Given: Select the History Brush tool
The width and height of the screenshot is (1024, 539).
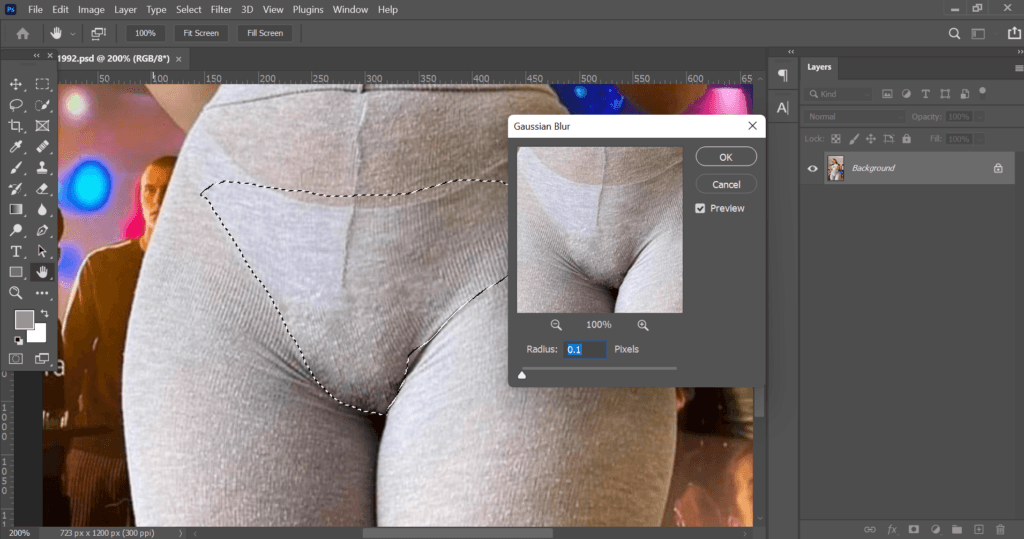Looking at the screenshot, I should point(16,189).
